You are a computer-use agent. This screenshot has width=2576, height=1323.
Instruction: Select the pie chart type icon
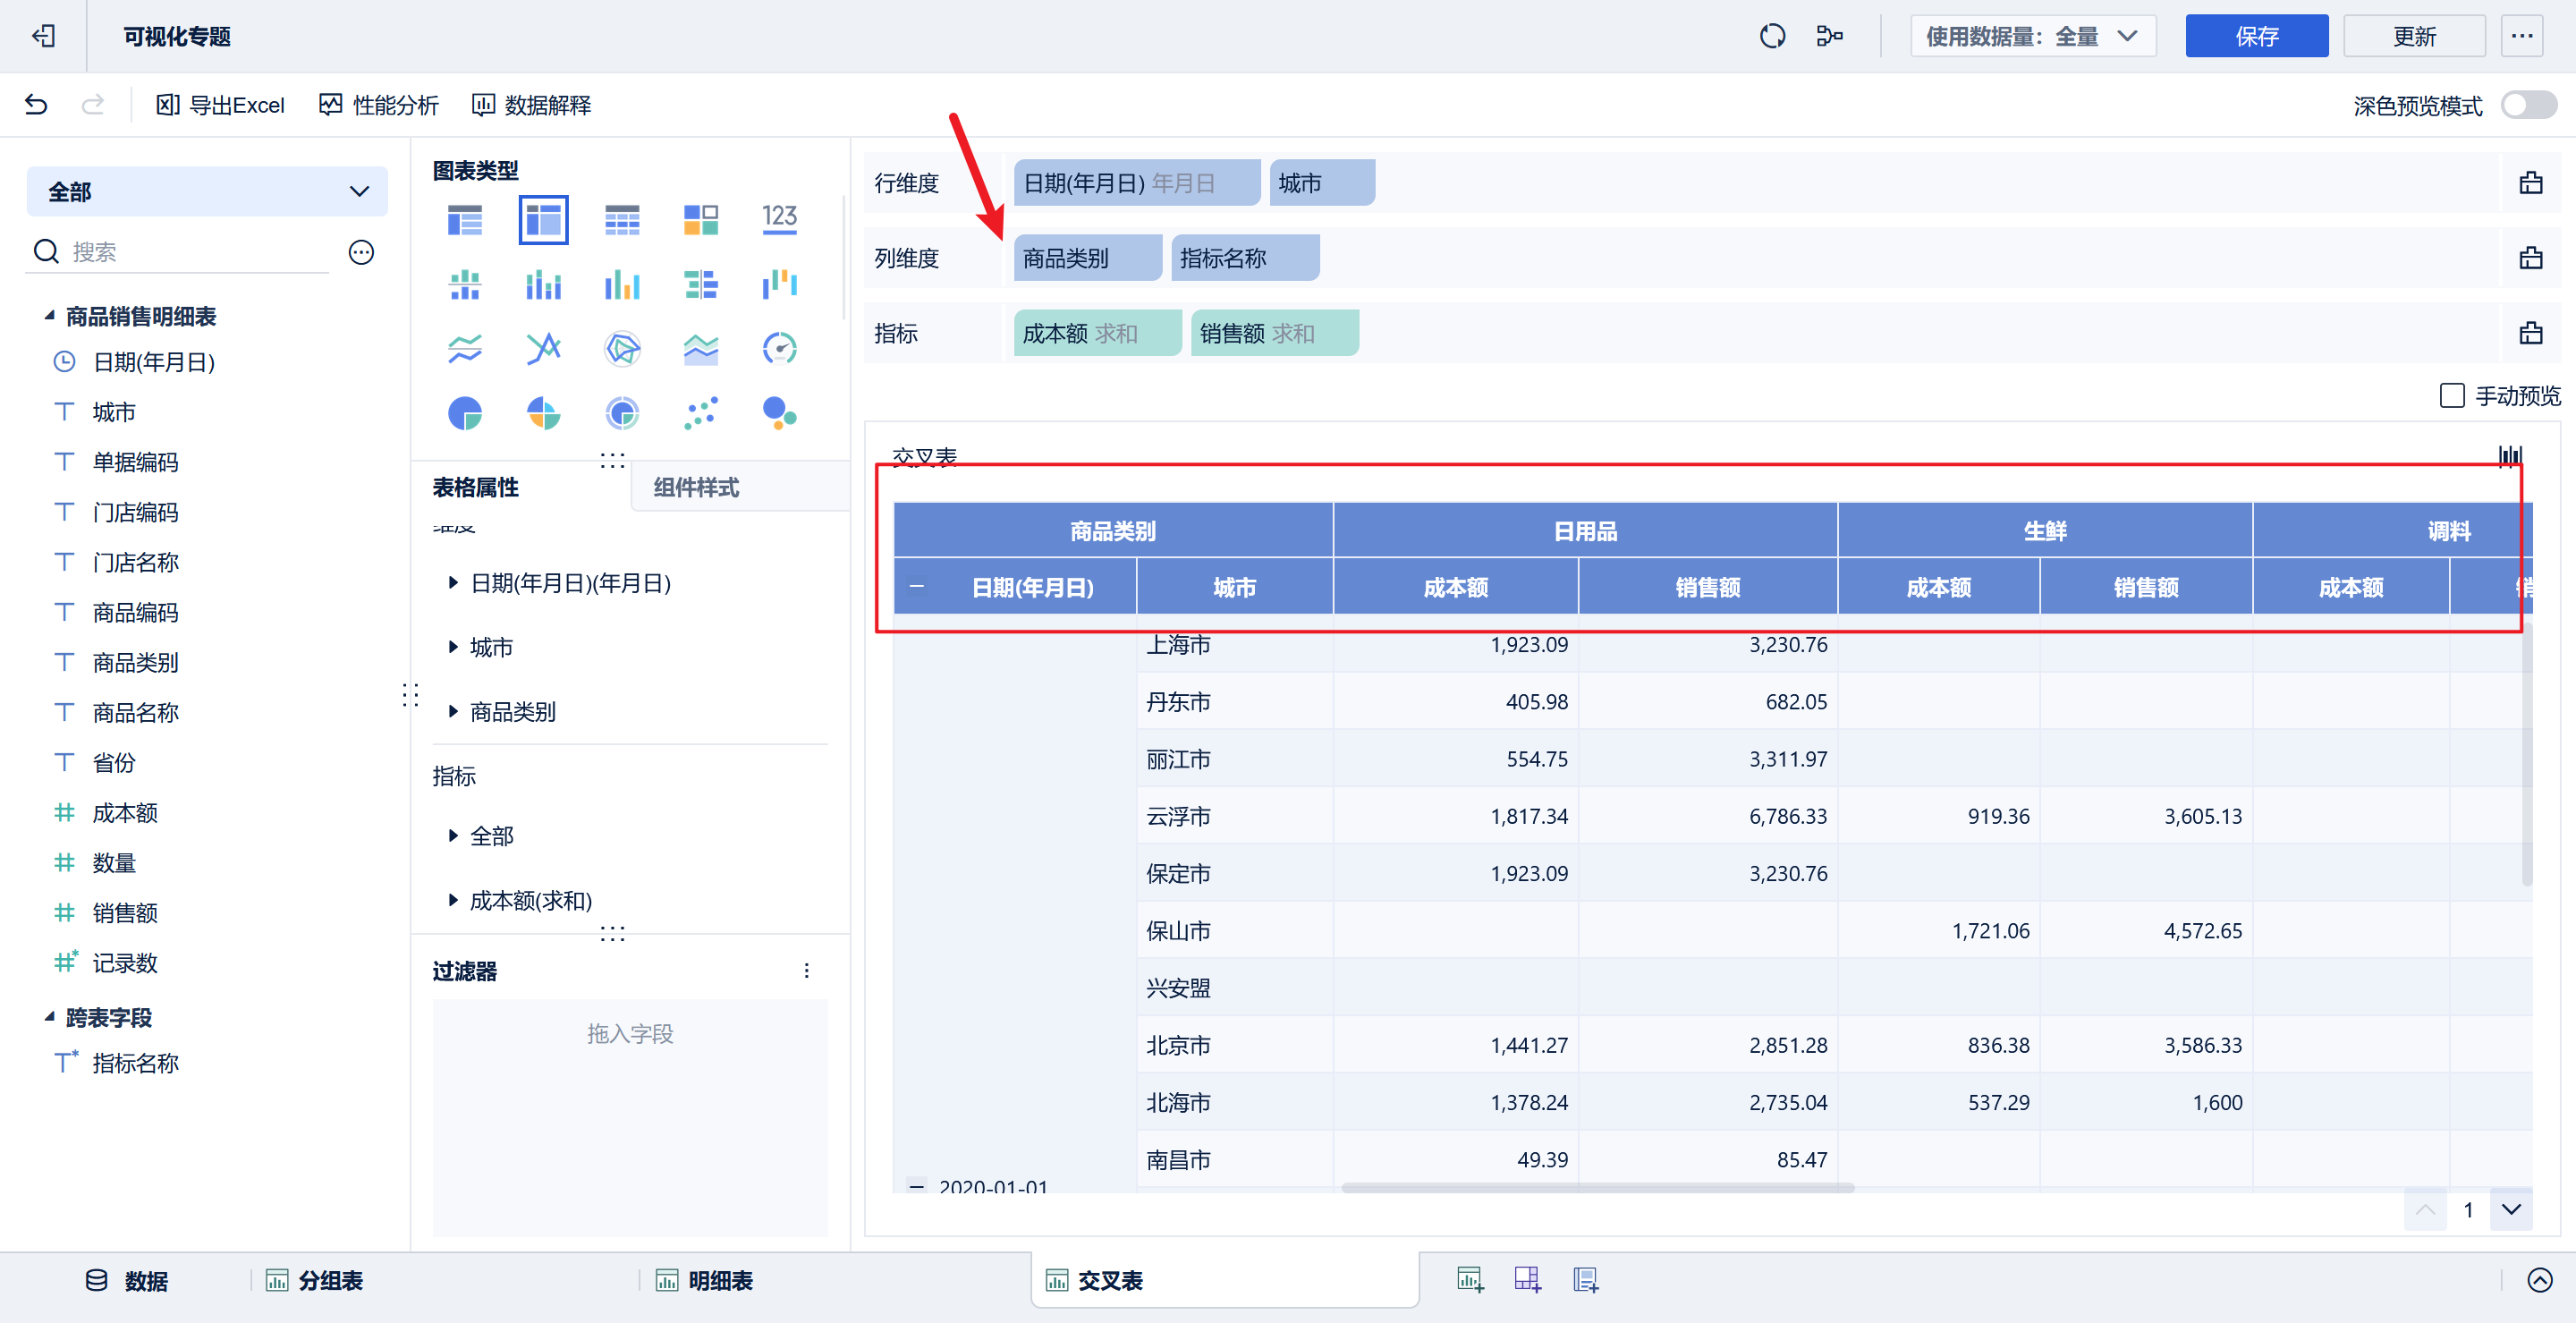click(x=465, y=413)
